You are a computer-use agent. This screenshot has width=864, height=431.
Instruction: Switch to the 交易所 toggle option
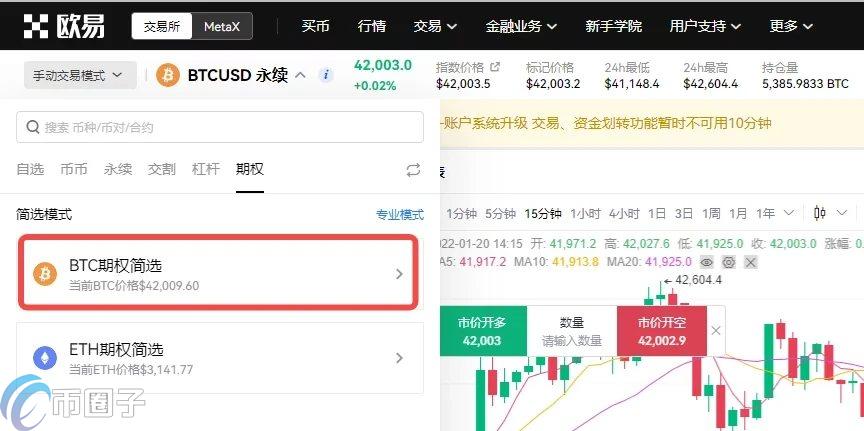click(x=162, y=26)
